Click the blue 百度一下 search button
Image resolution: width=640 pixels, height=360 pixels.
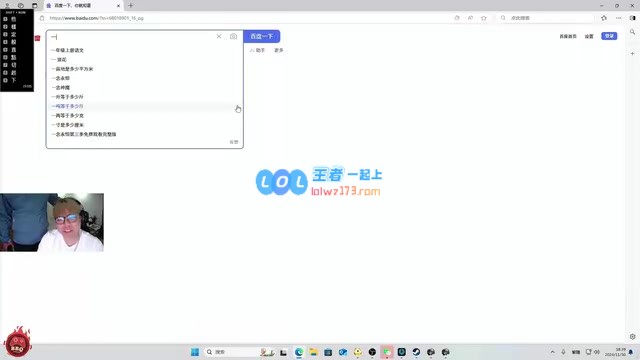coord(262,36)
